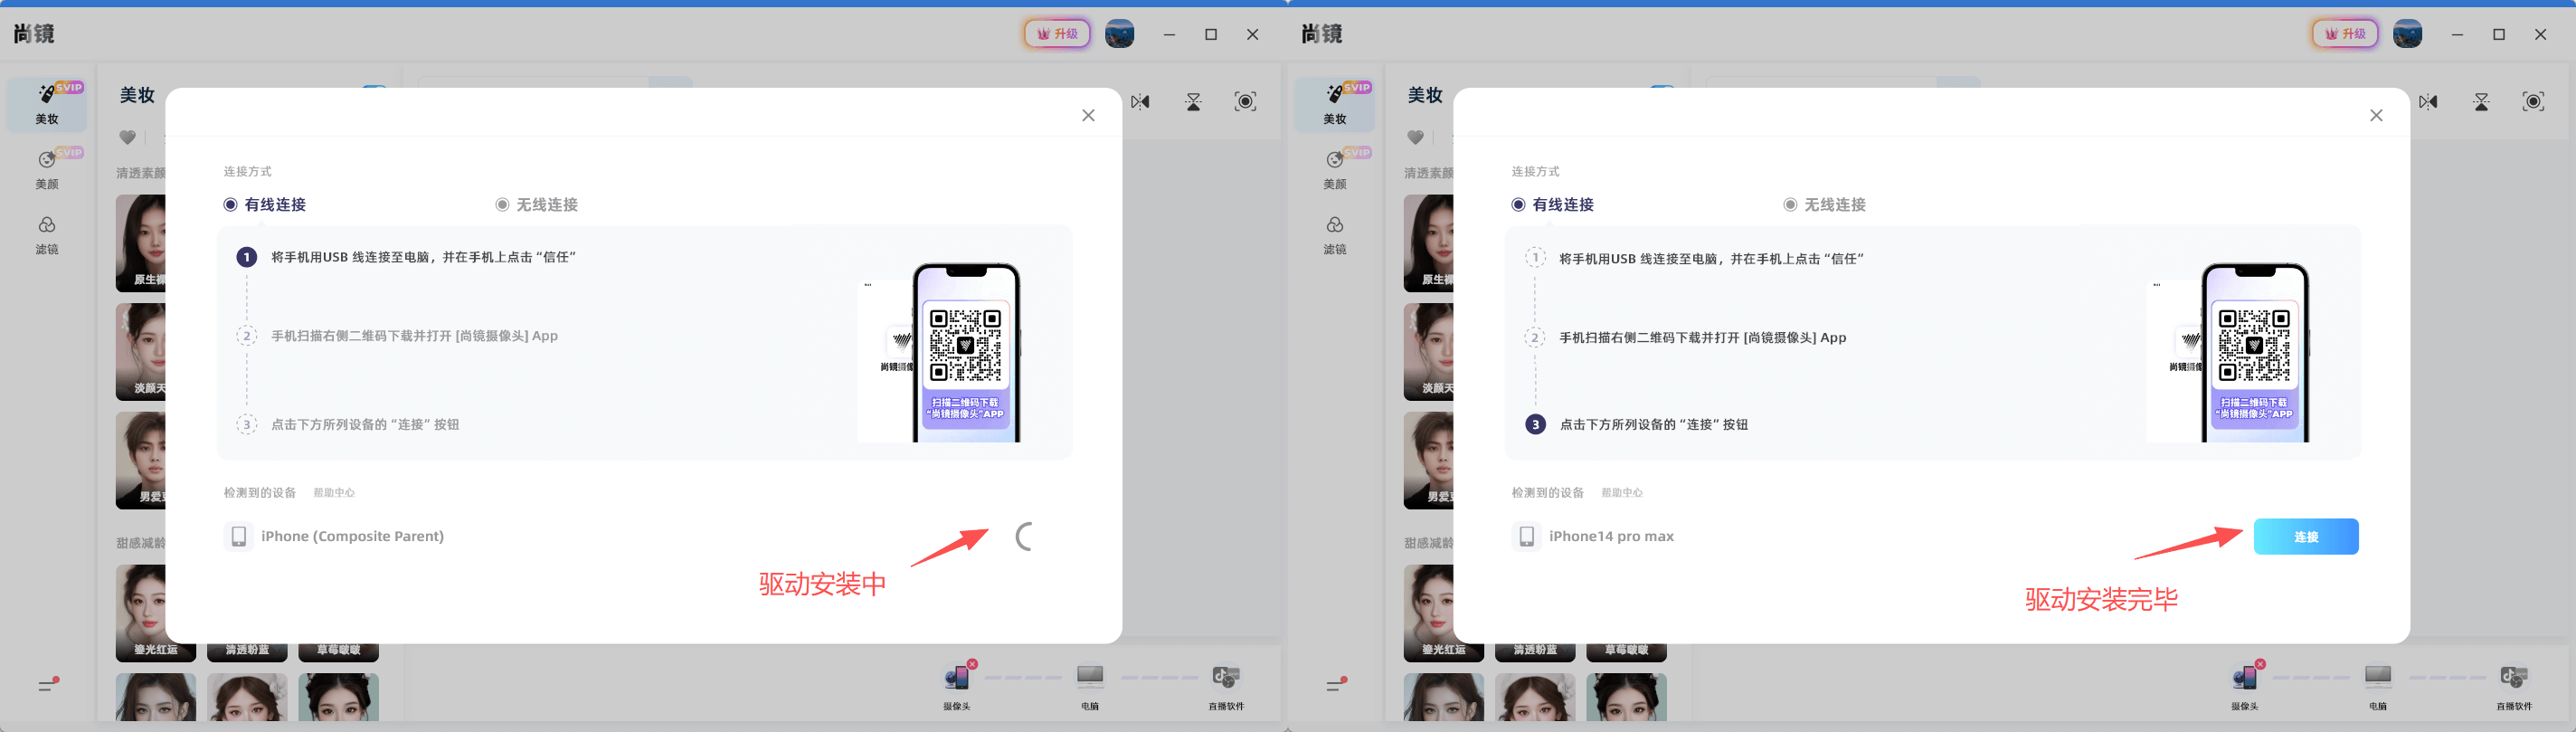The image size is (2576, 732).
Task: Click heart favorites icon in iPhone14 pro max window
Action: point(1416,138)
